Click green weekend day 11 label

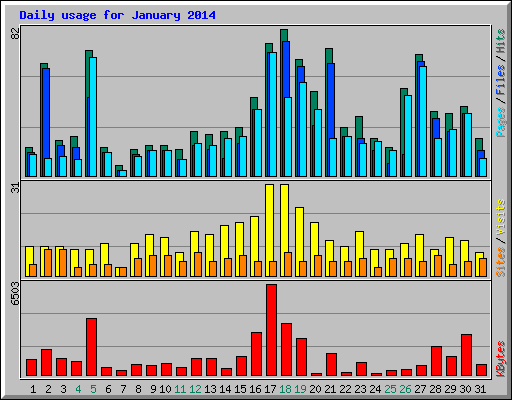[180, 389]
